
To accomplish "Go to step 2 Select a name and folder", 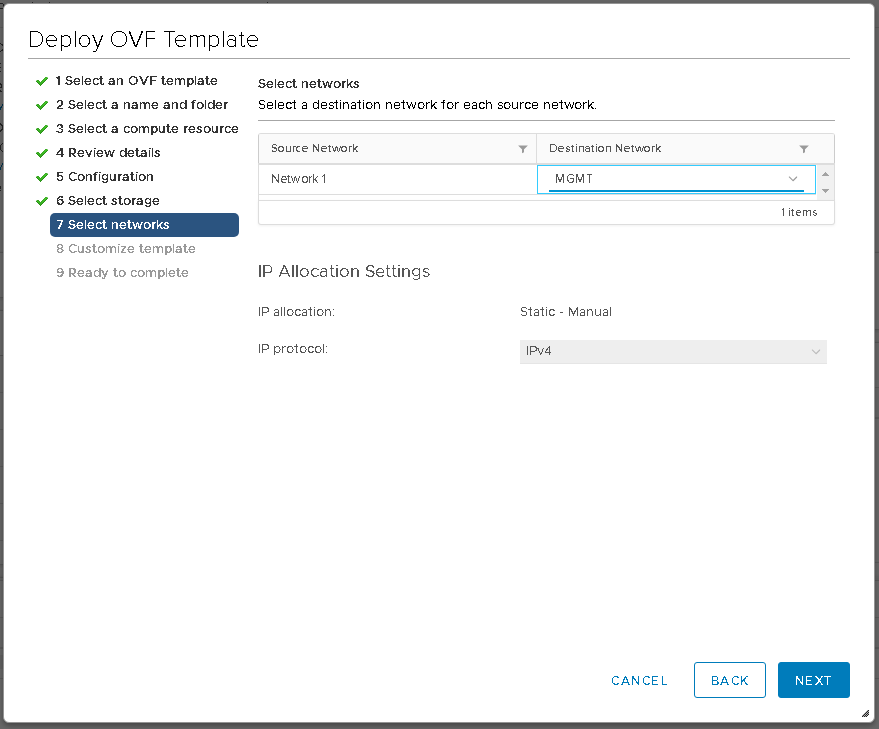I will [x=142, y=105].
